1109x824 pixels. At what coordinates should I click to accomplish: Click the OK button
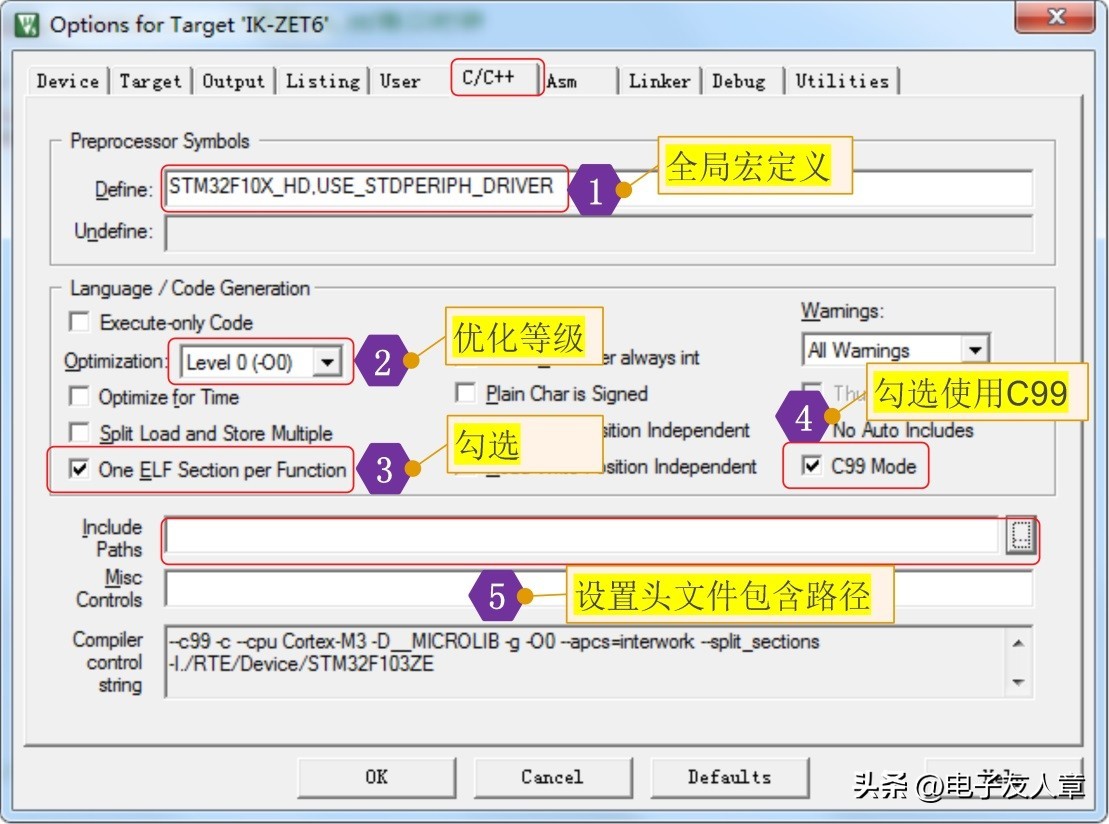click(x=376, y=778)
